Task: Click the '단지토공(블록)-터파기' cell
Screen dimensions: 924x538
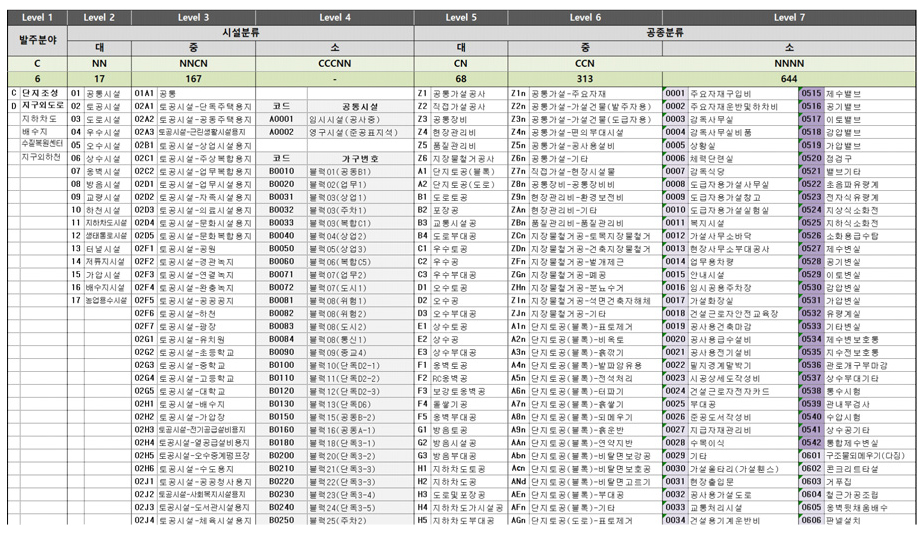Action: tap(595, 391)
